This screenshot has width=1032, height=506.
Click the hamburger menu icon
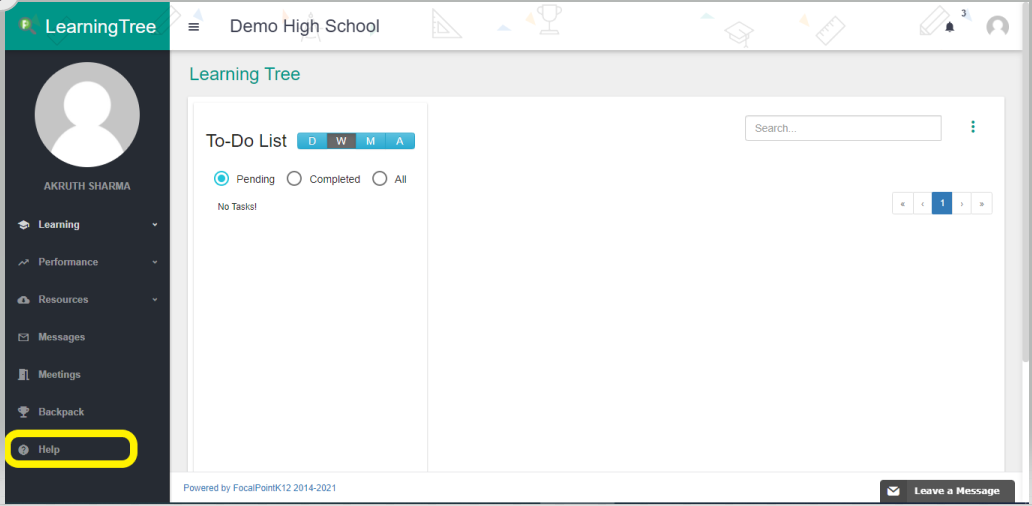pos(194,27)
